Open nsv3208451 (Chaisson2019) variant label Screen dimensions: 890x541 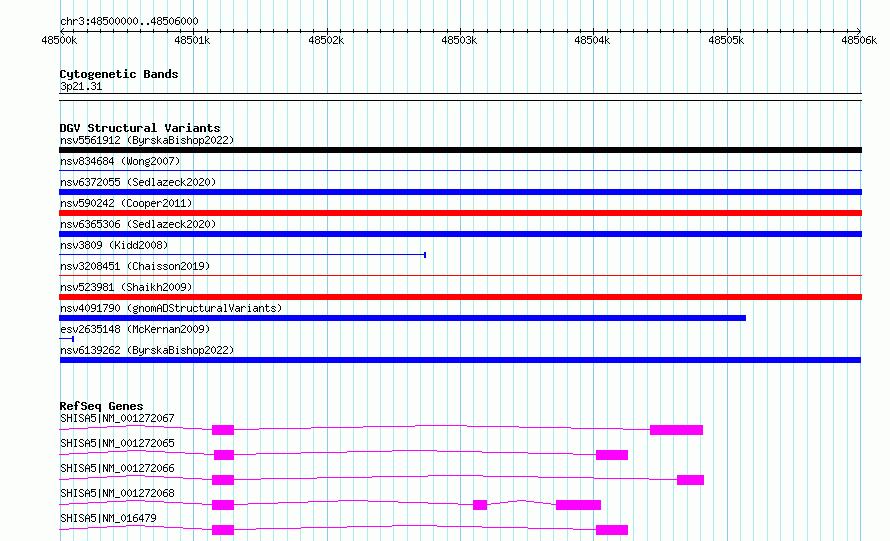point(135,266)
